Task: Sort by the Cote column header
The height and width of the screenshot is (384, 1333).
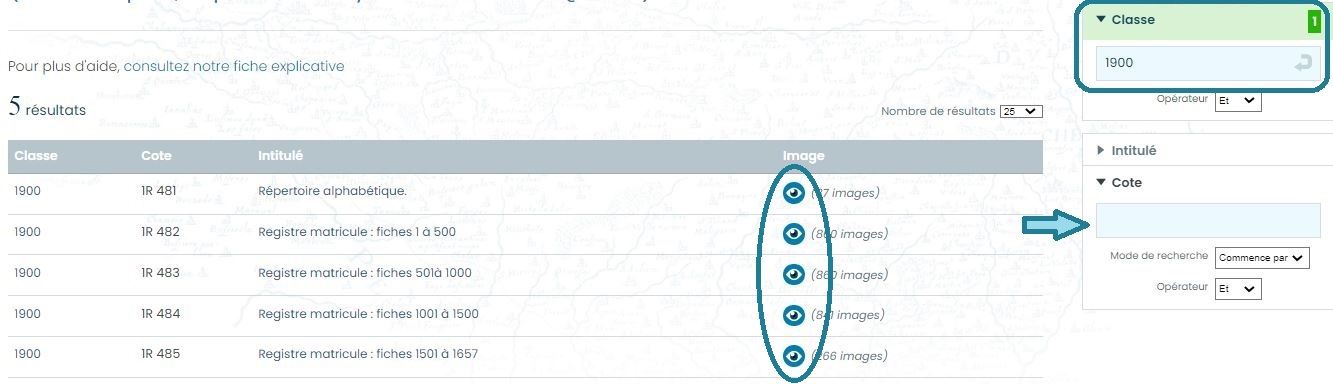Action: 157,156
